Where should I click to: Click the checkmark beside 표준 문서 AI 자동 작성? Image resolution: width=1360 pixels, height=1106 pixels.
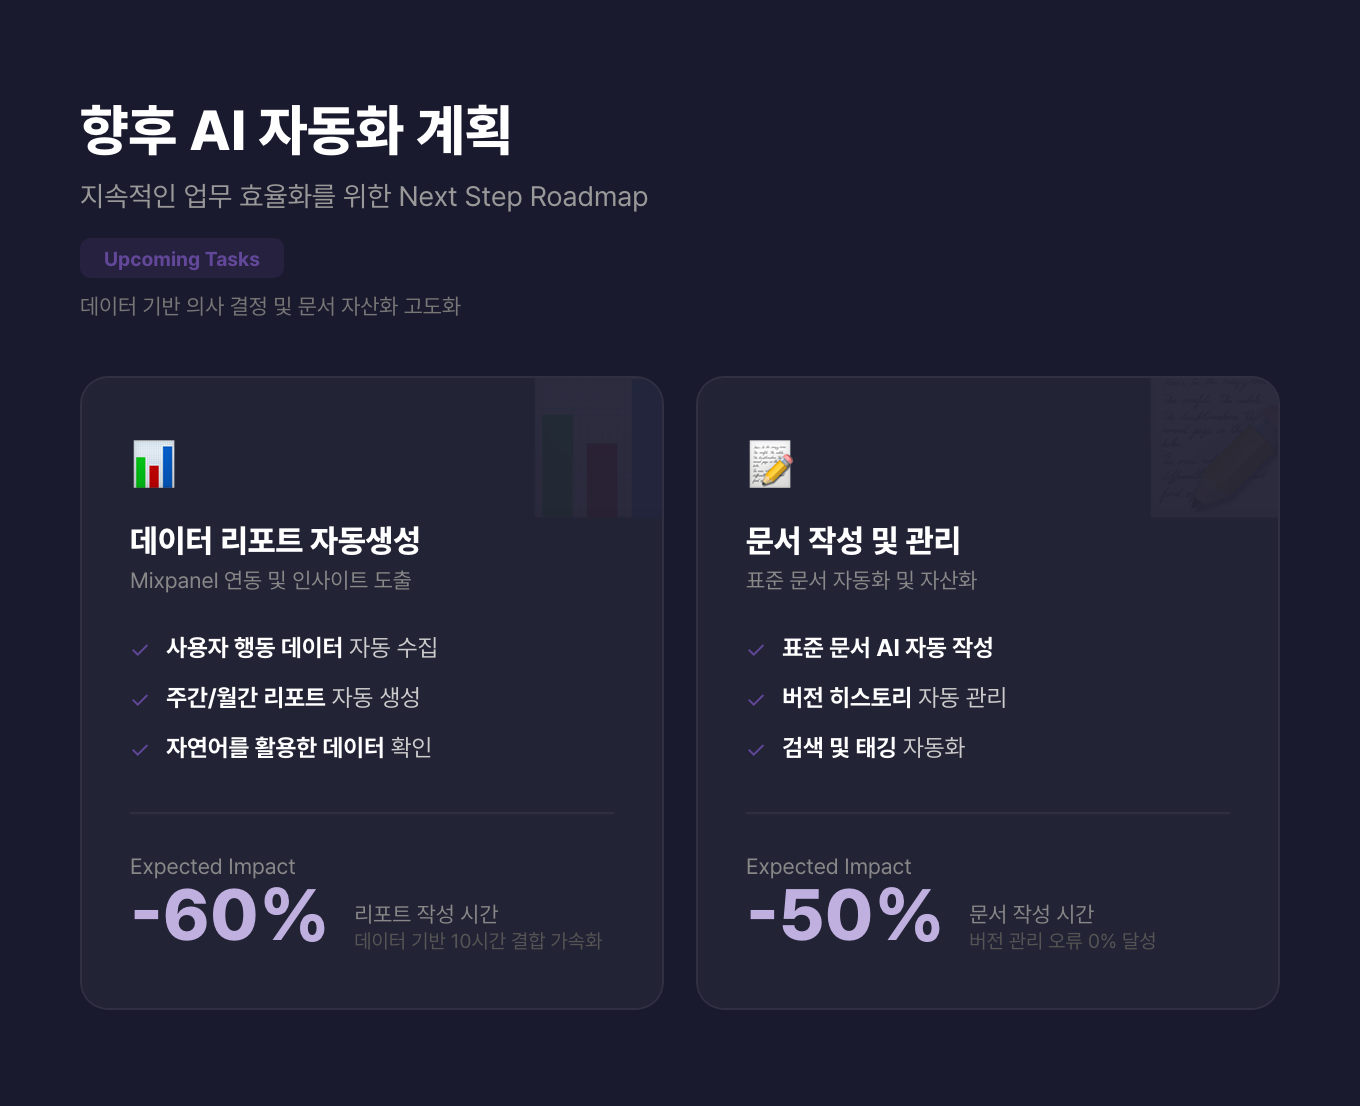pos(756,650)
